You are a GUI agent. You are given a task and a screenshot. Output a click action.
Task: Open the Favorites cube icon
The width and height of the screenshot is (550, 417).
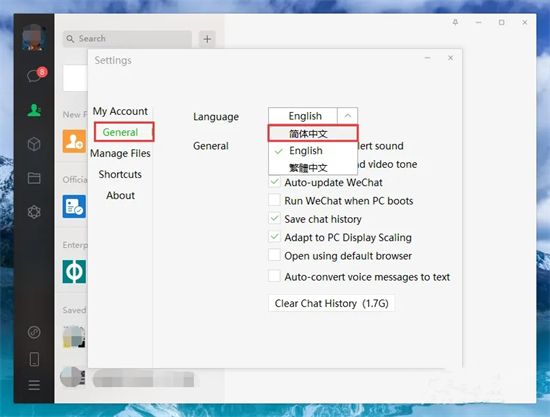pyautogui.click(x=34, y=144)
